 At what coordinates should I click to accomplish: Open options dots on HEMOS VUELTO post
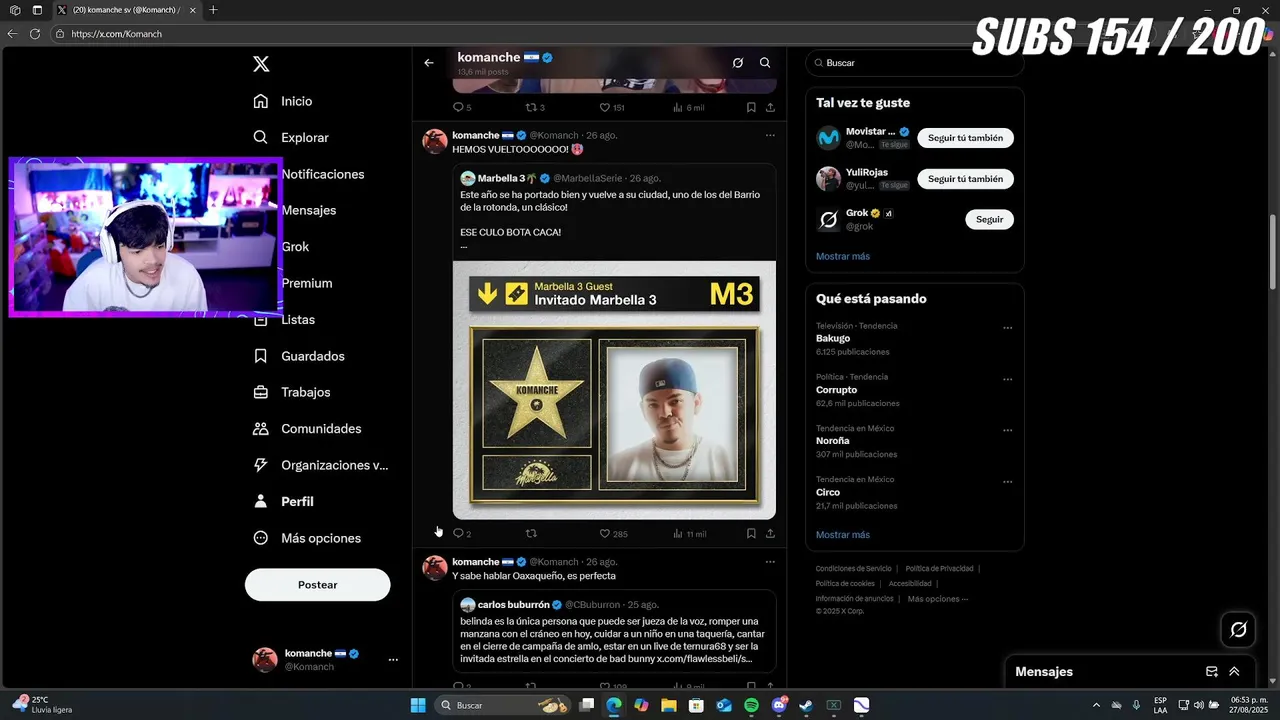click(770, 135)
